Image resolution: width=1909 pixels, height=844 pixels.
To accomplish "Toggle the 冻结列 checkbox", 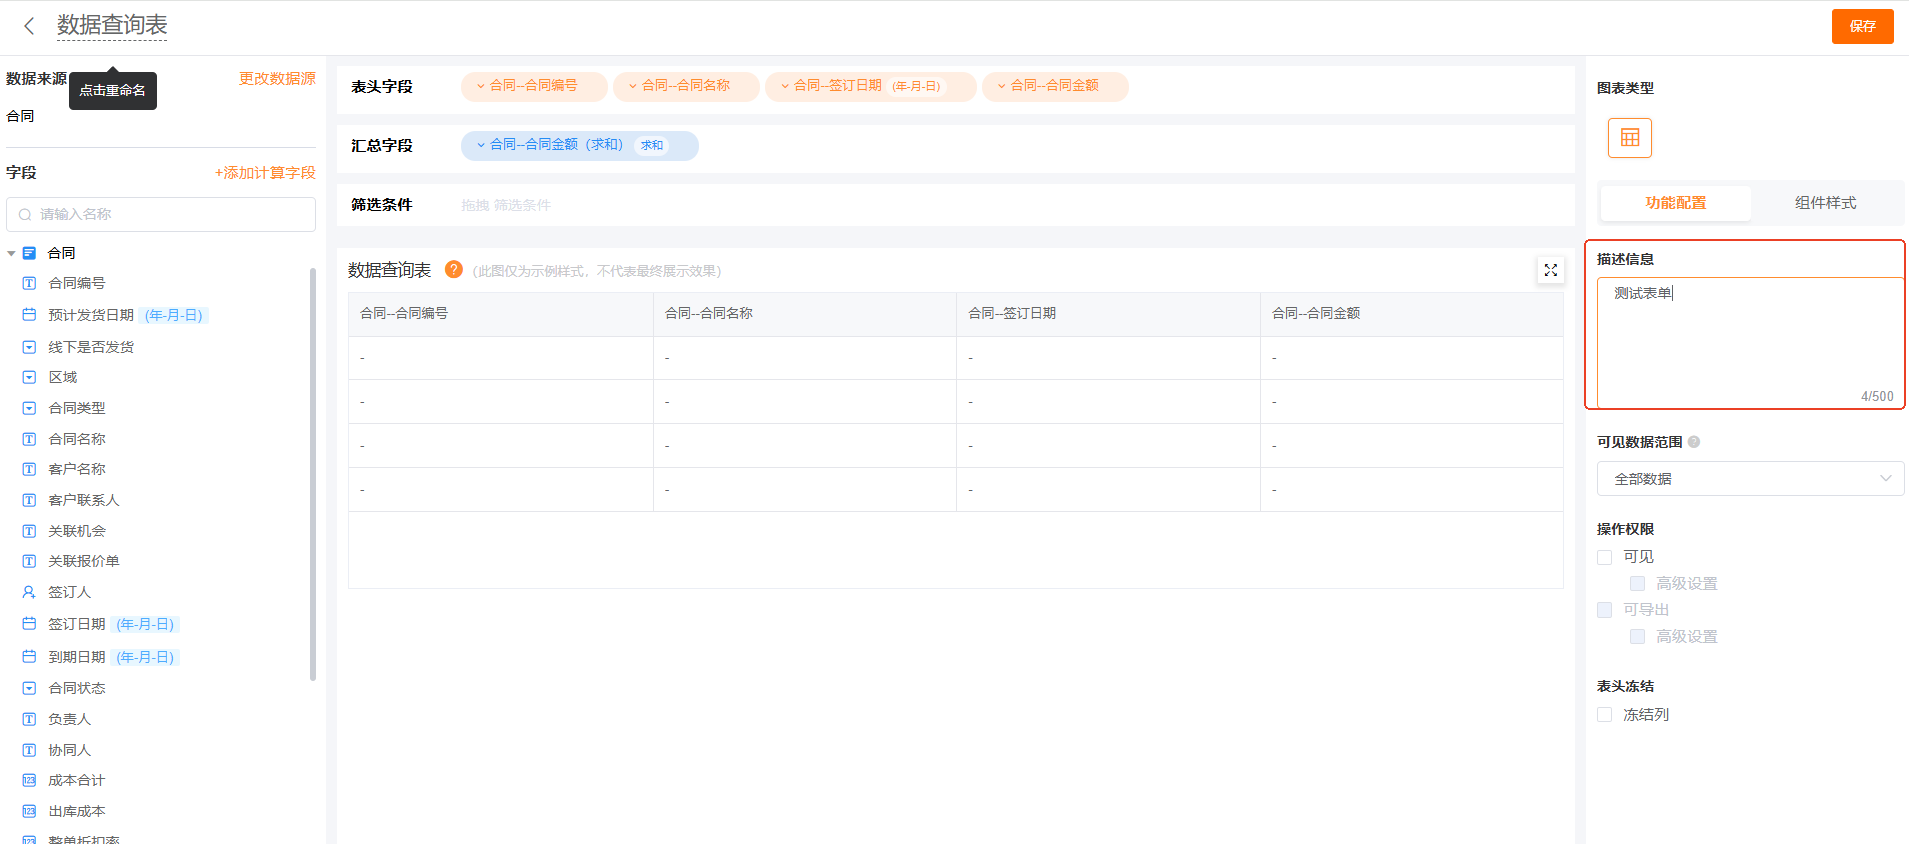I will 1605,715.
